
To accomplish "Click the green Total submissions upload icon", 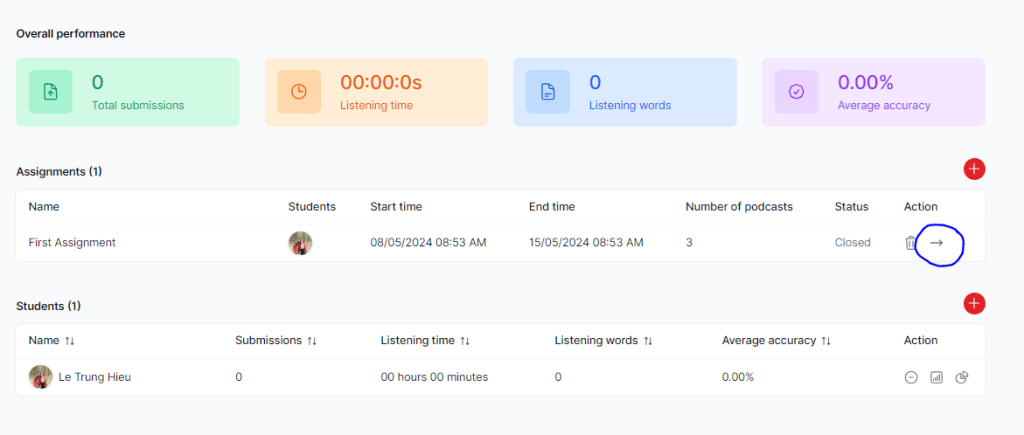I will pos(50,92).
